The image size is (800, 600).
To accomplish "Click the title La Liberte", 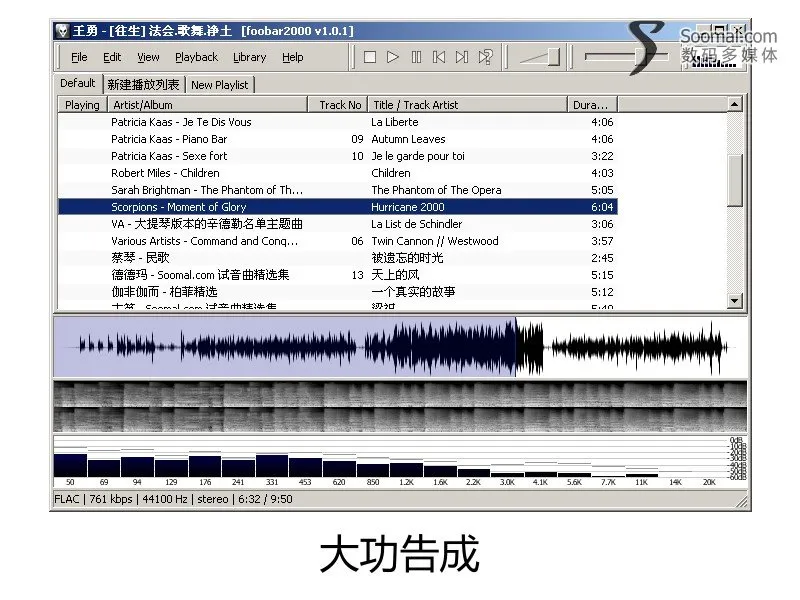I will [x=394, y=122].
